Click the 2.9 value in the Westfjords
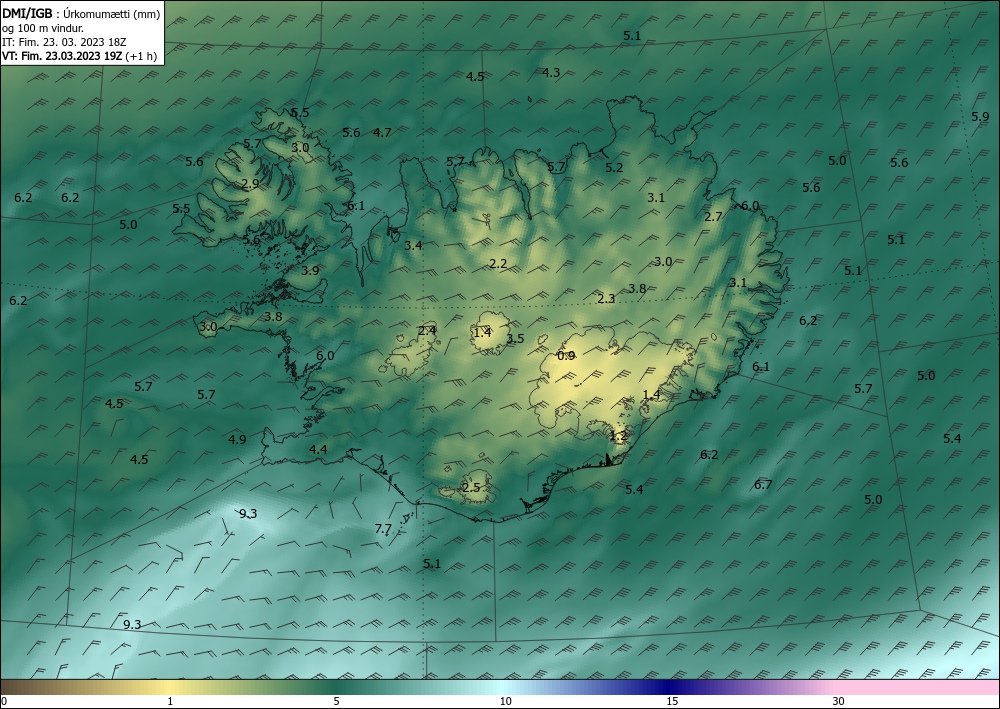1000x709 pixels. [251, 184]
